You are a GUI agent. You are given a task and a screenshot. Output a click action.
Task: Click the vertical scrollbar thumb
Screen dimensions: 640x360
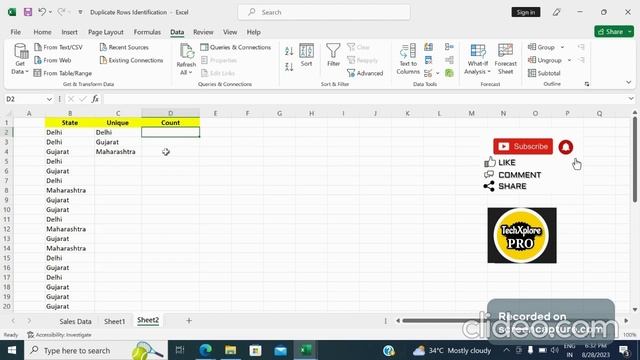635,159
